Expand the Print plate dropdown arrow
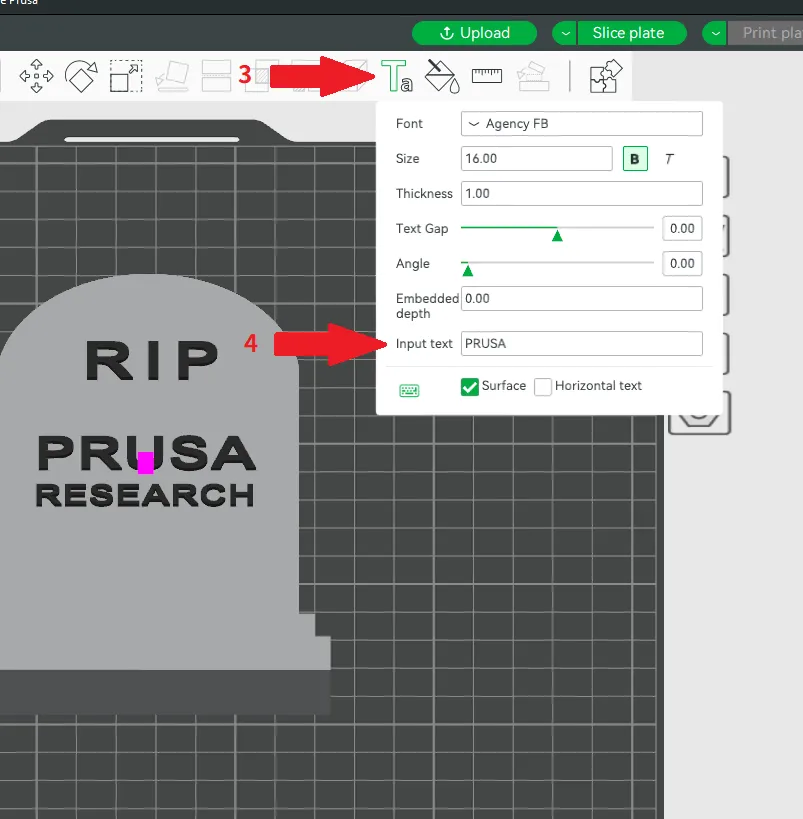Viewport: 803px width, 819px height. (x=715, y=33)
